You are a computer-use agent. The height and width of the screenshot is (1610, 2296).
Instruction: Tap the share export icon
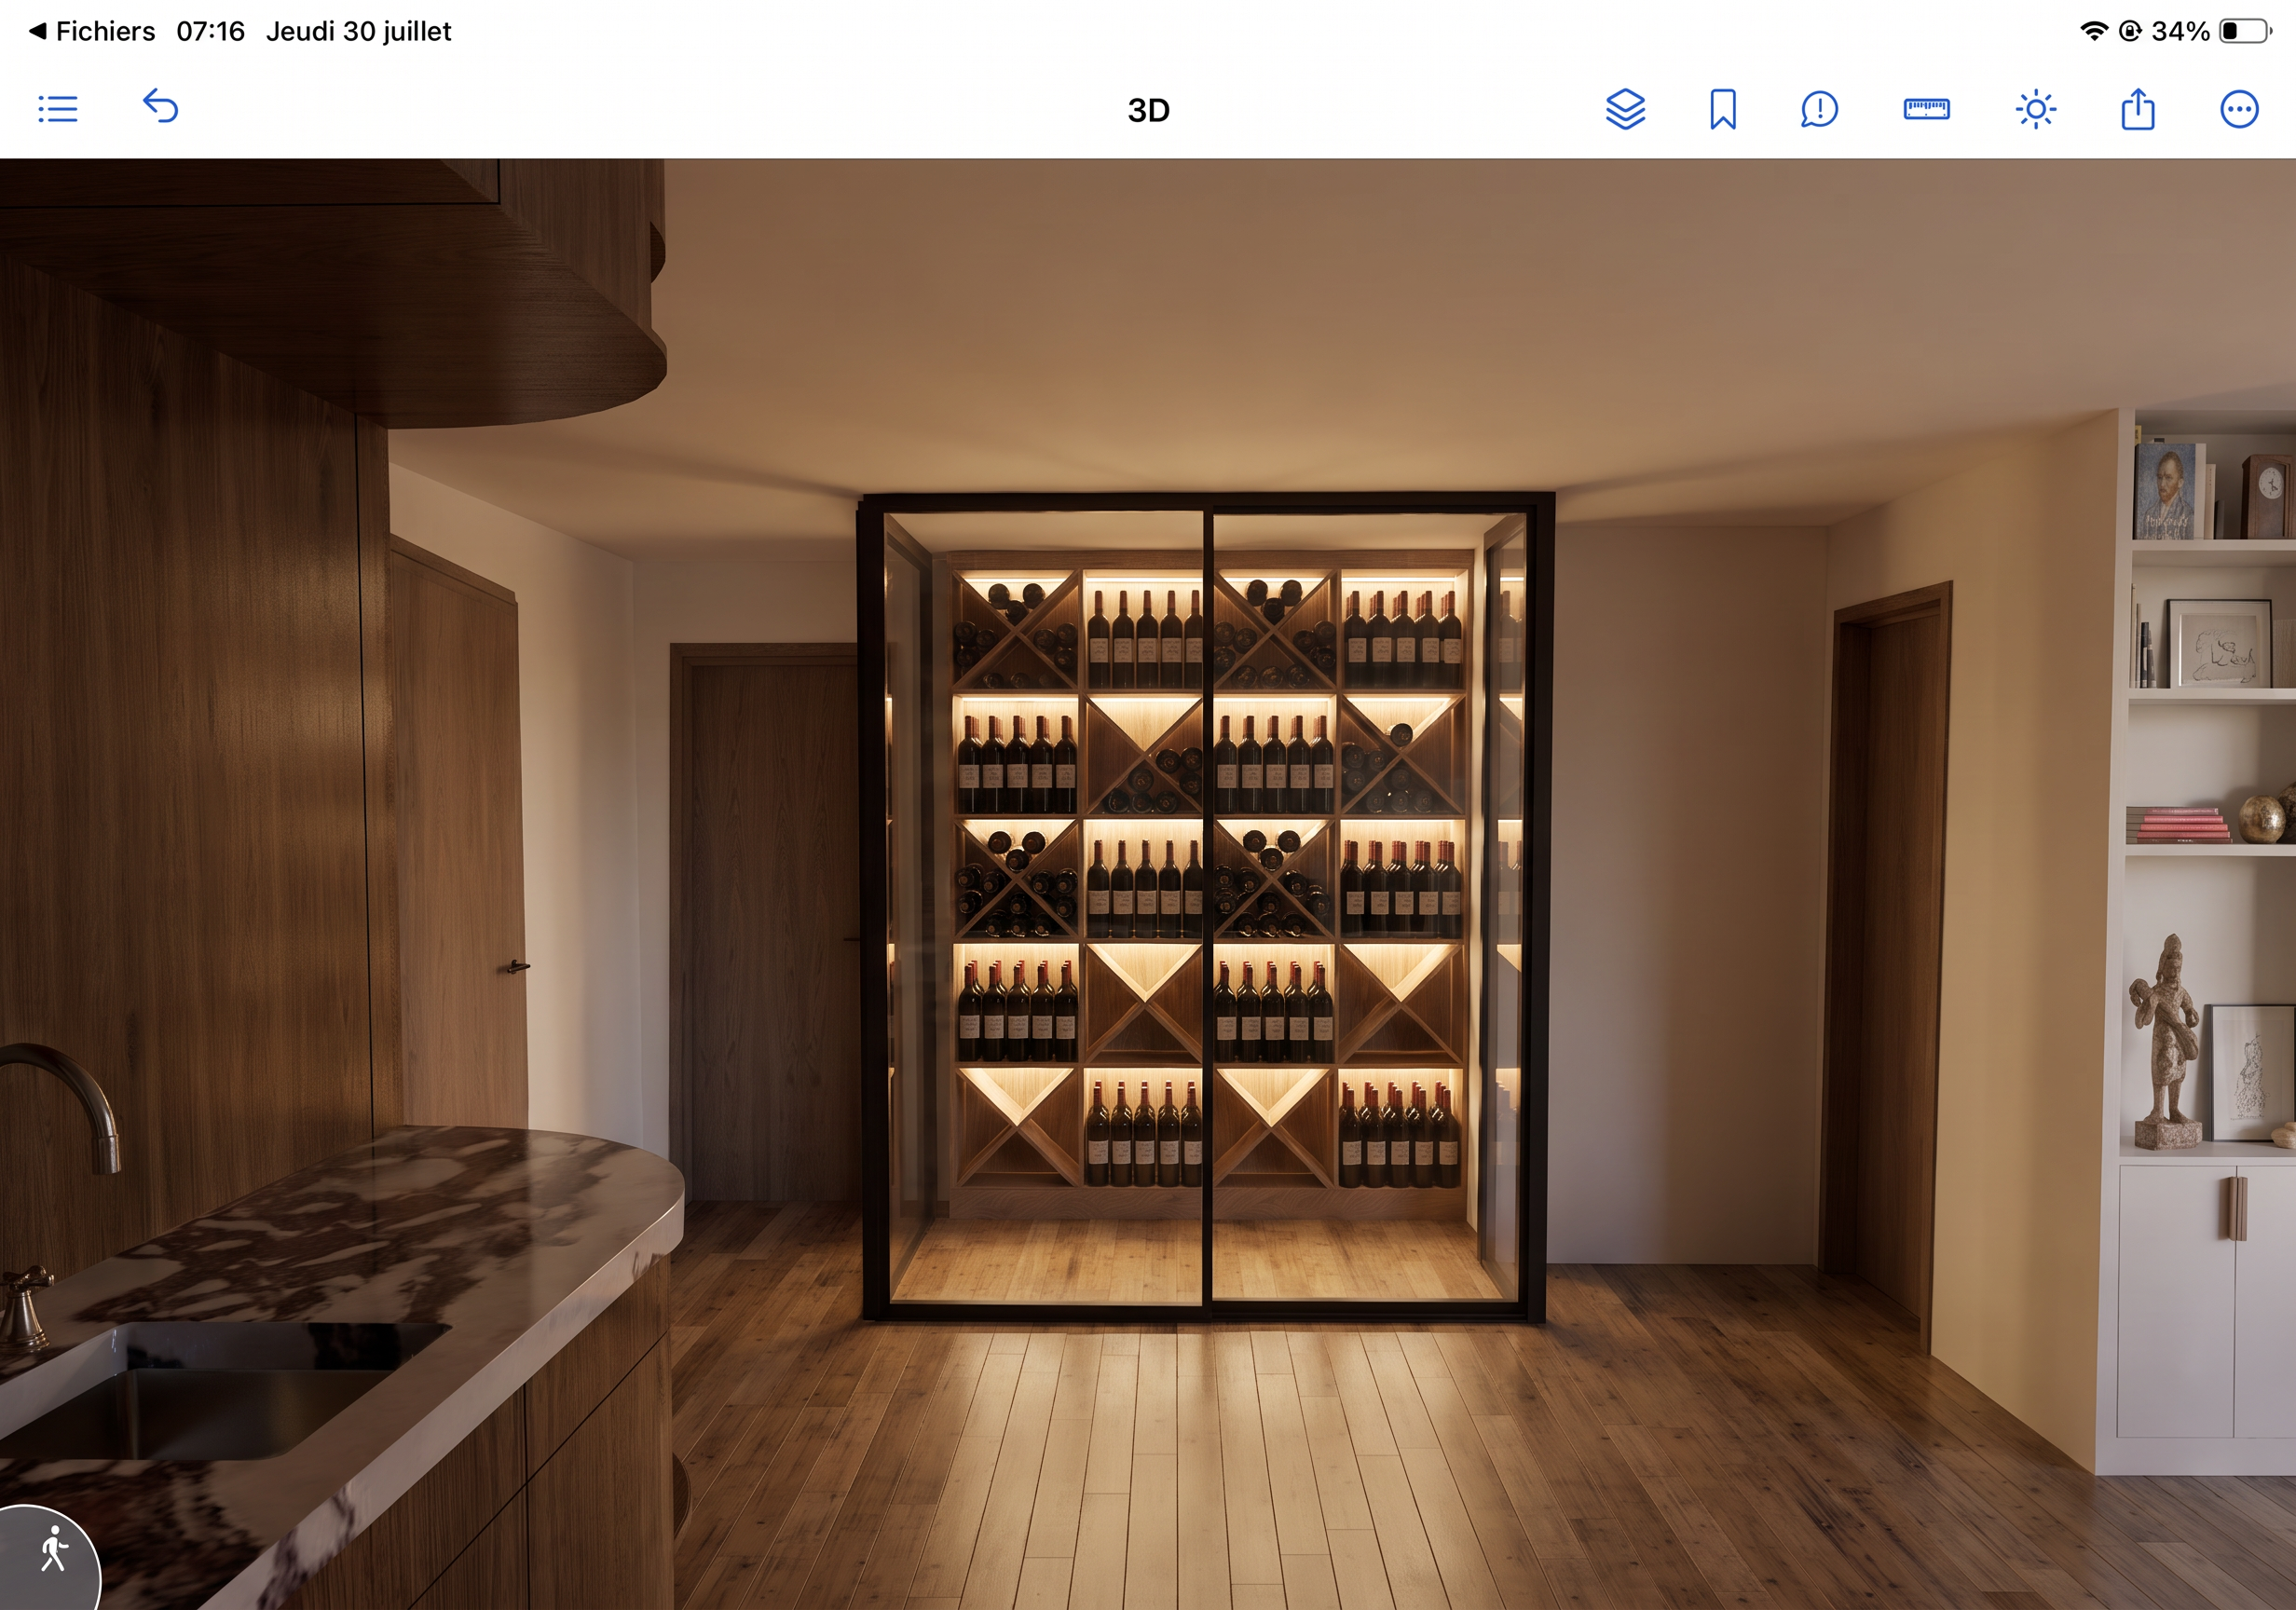click(x=2137, y=108)
